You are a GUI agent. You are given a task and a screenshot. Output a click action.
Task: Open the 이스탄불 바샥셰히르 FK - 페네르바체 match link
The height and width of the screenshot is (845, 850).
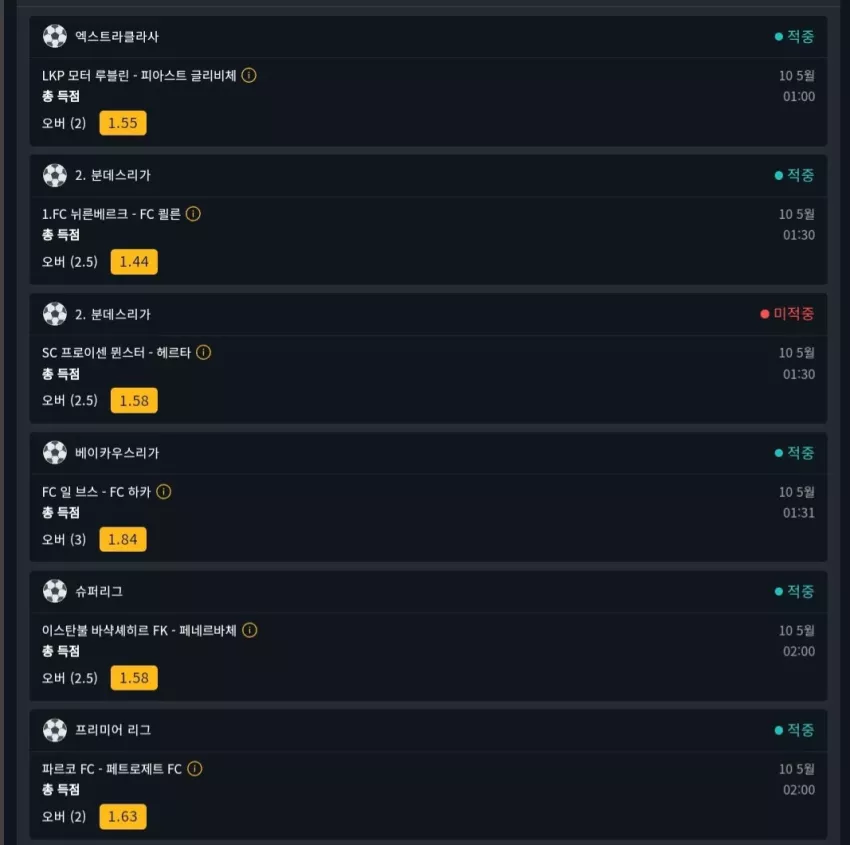coord(139,630)
